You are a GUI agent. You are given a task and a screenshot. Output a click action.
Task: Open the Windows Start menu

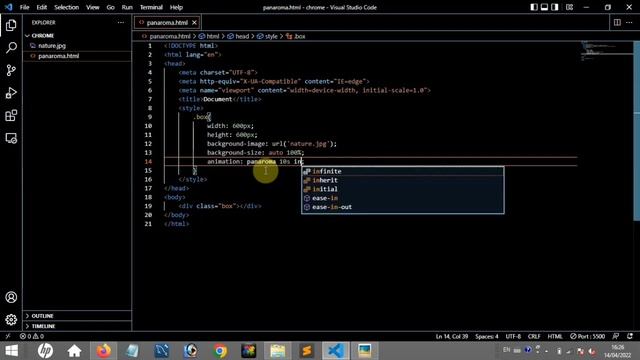(11, 351)
